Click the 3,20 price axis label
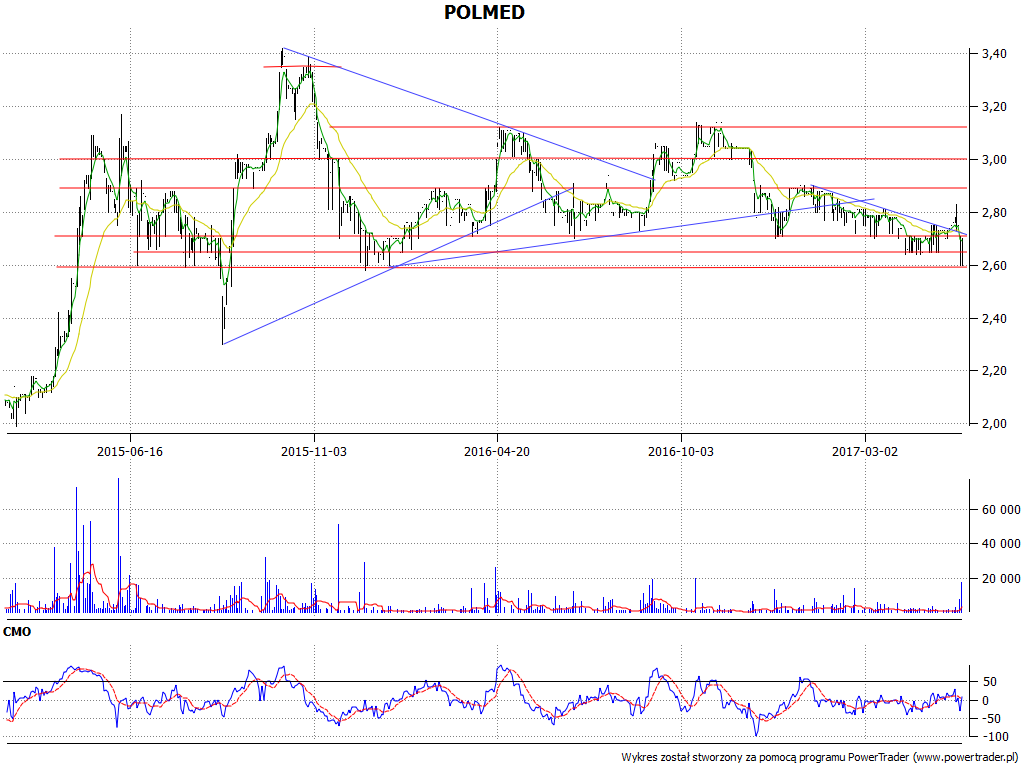The height and width of the screenshot is (768, 1024). pos(994,106)
